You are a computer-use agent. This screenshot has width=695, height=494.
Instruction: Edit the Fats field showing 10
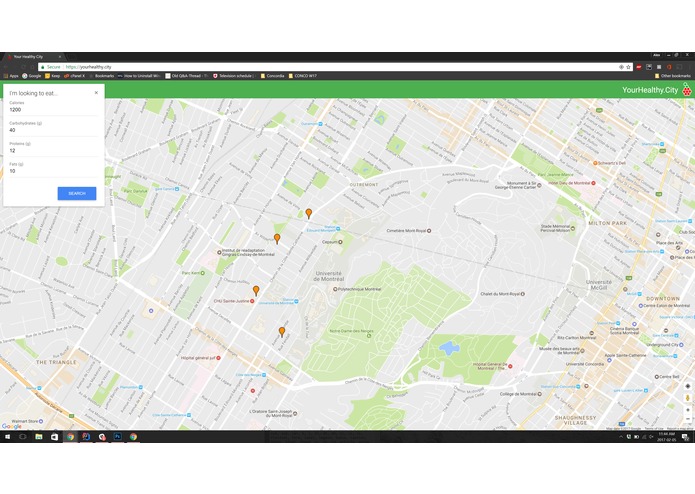[x=53, y=171]
